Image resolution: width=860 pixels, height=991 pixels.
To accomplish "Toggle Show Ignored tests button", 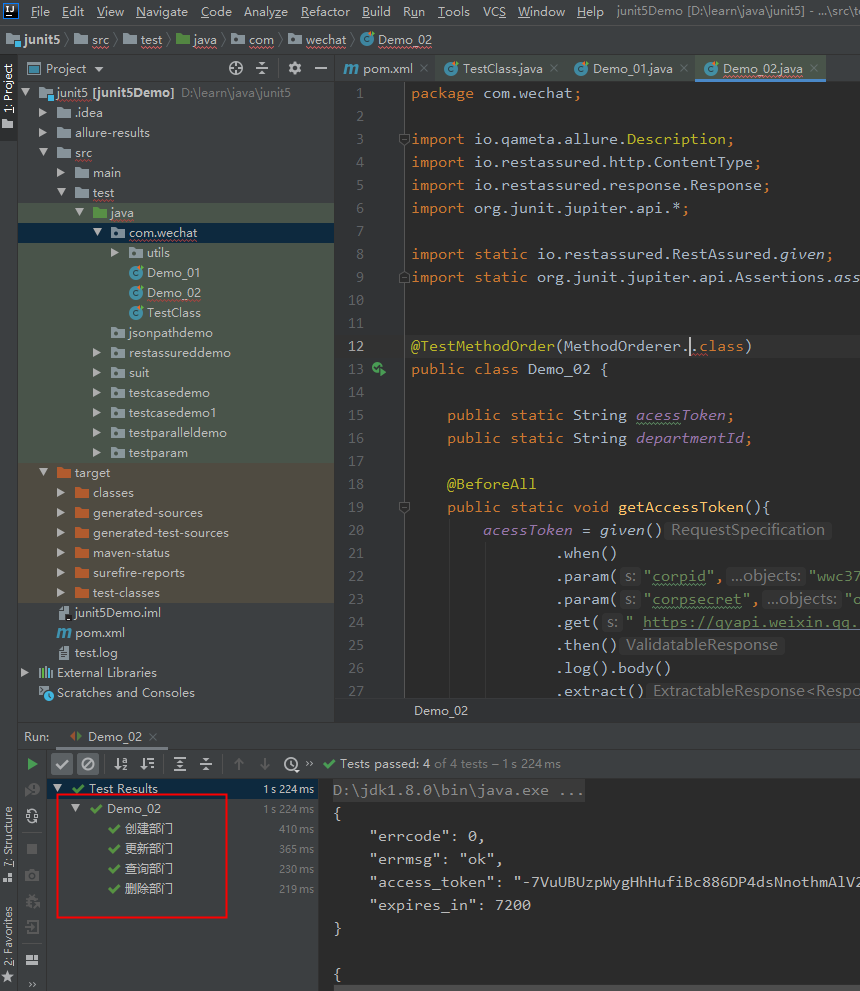I will pos(88,764).
